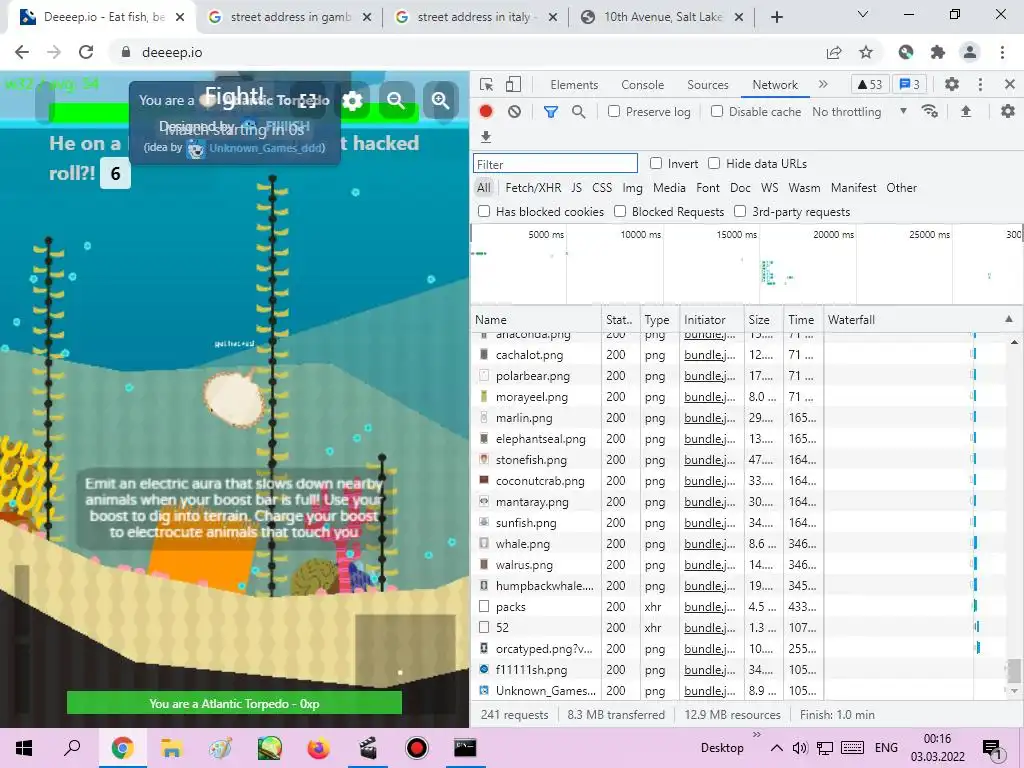Open a new Chrome tab
Image resolution: width=1024 pixels, height=768 pixels.
[x=776, y=17]
